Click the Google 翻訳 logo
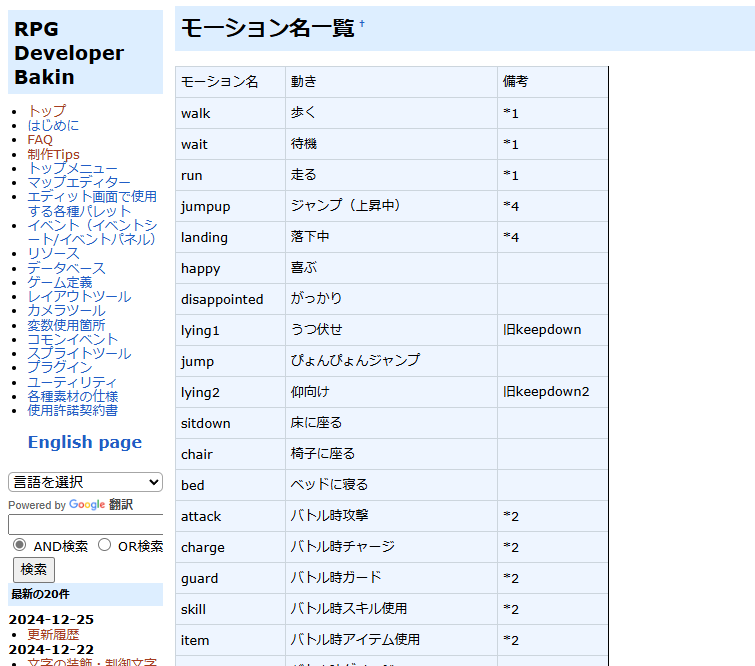755x666 pixels. point(101,505)
